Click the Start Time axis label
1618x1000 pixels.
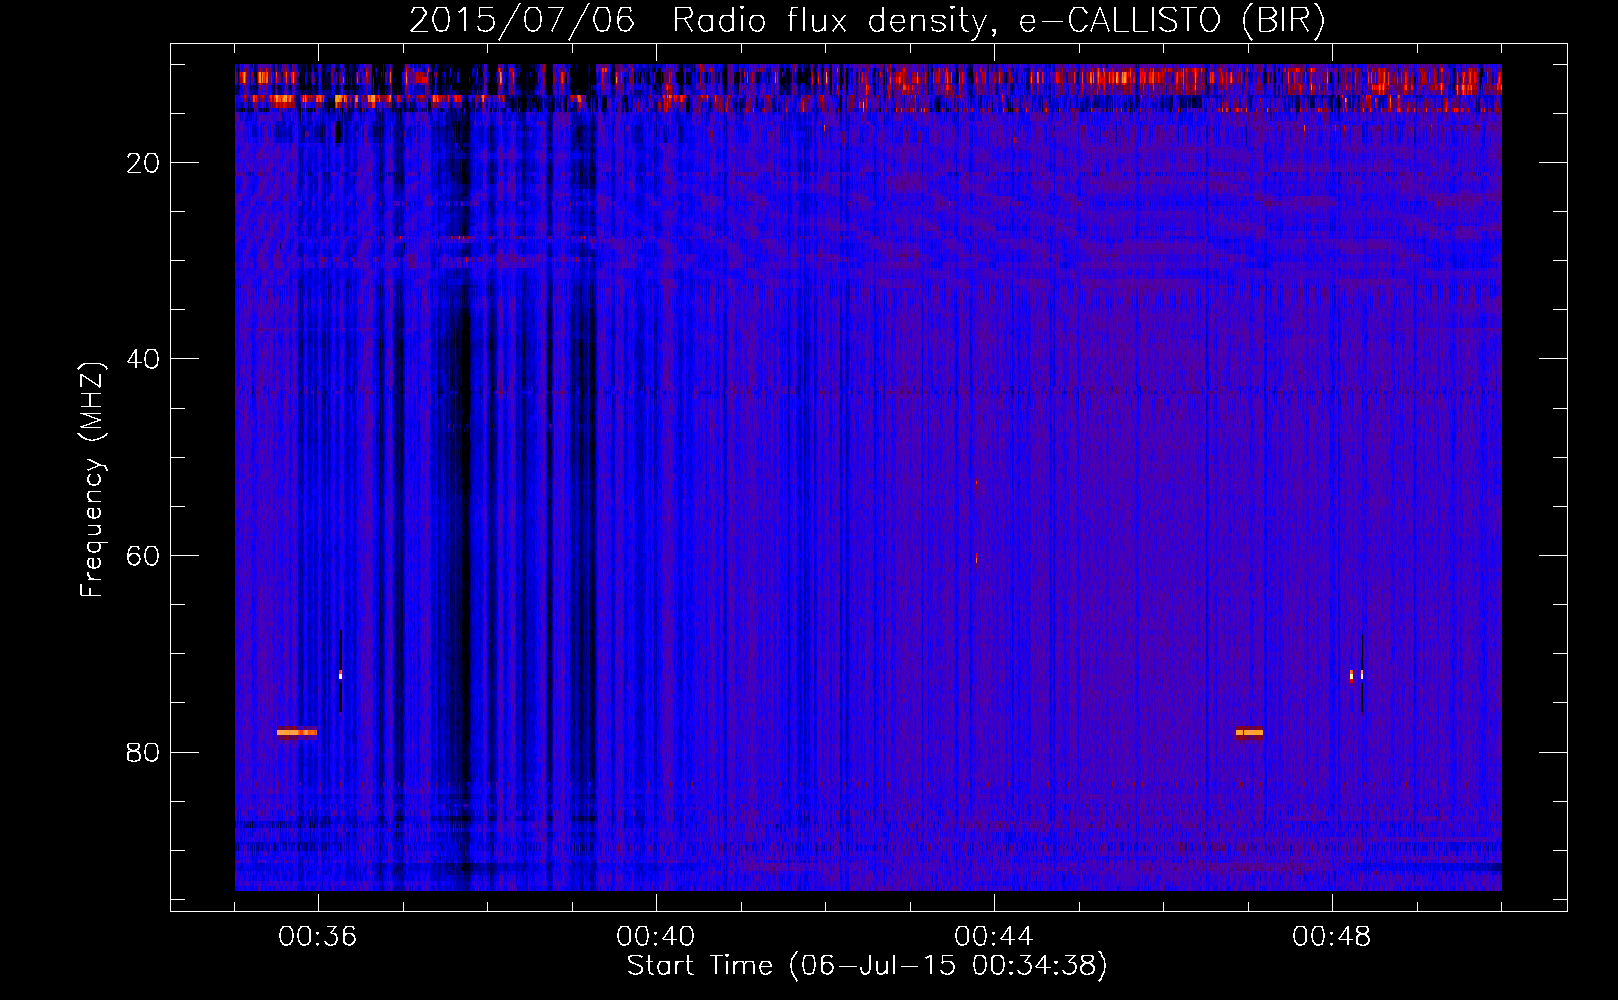click(x=867, y=966)
